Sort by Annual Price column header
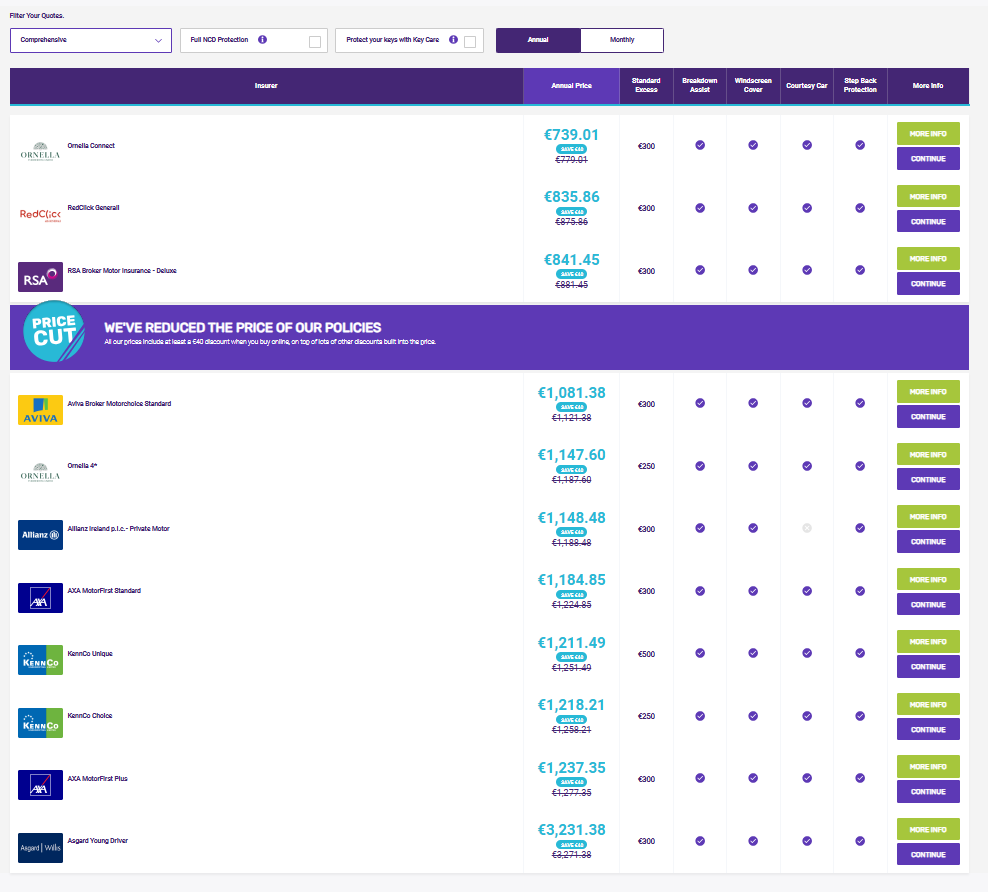988x892 pixels. point(572,86)
